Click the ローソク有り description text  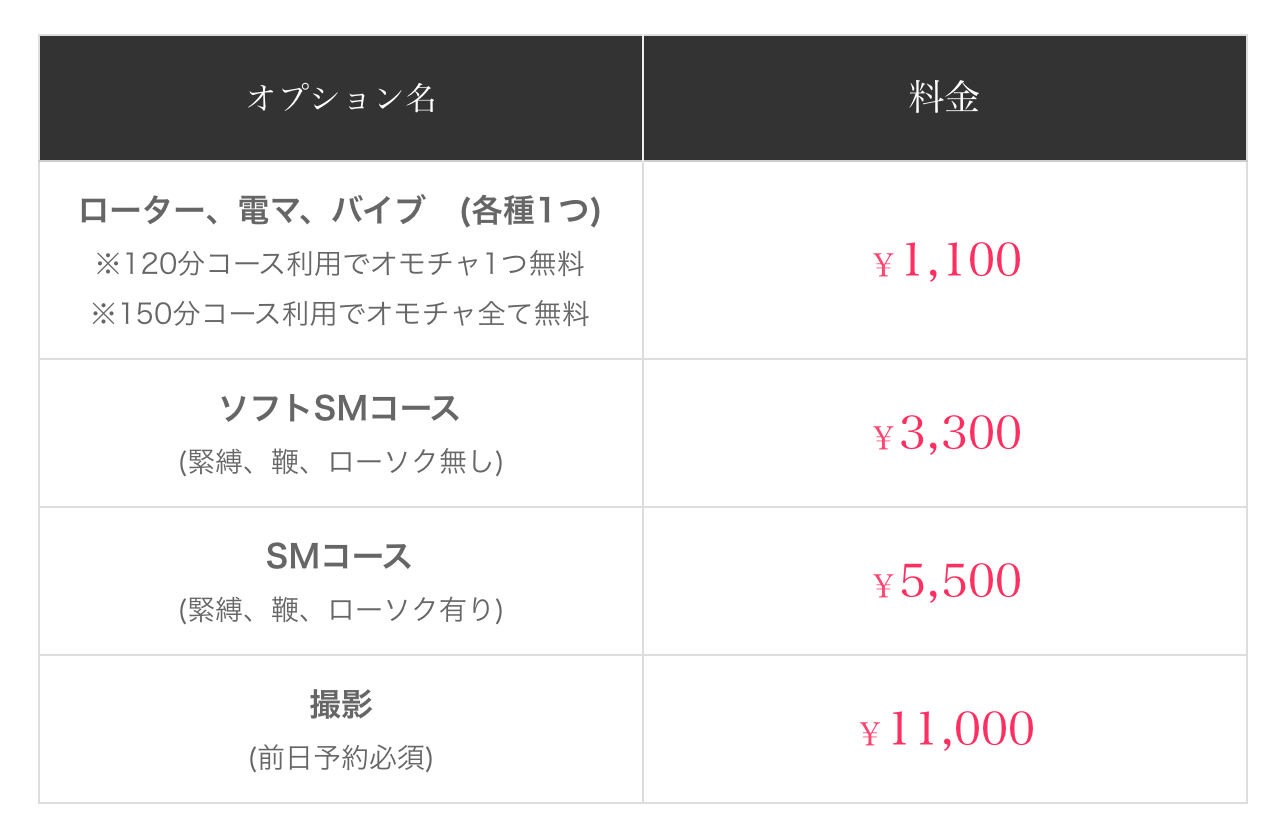click(340, 610)
